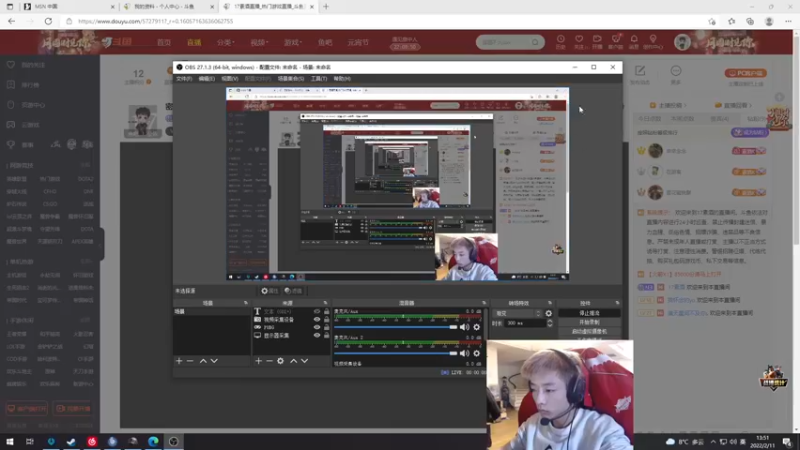
Task: Remove the selected scene with the minus icon
Action: pyautogui.click(x=190, y=361)
